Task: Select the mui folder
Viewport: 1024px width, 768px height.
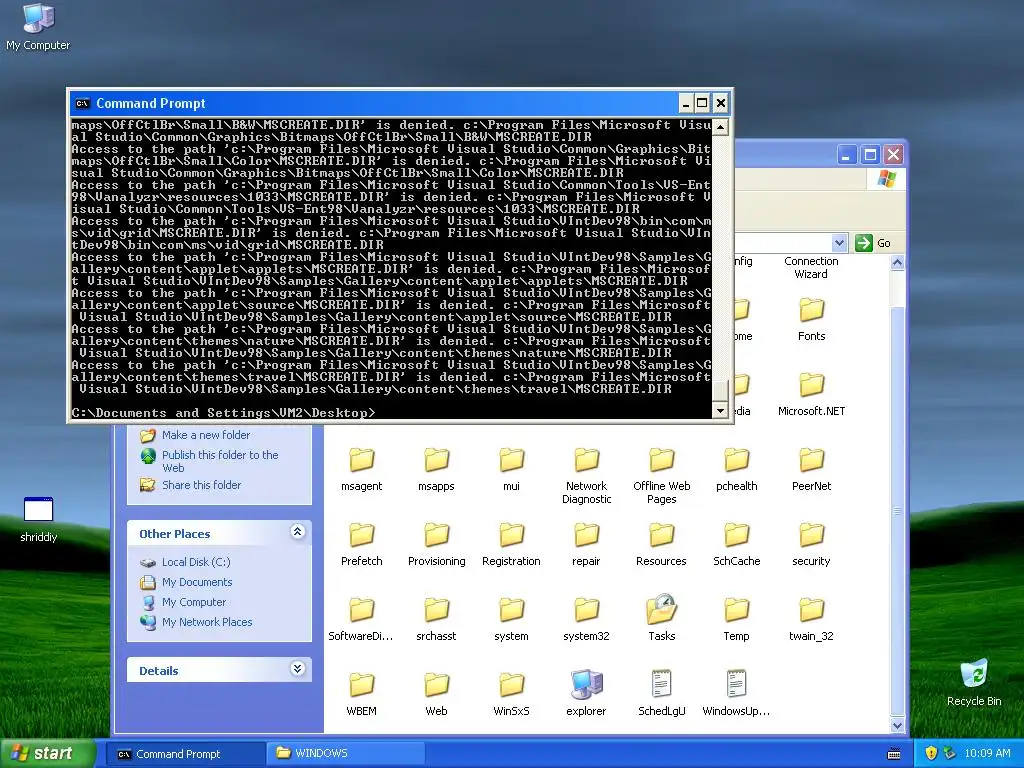Action: coord(511,470)
